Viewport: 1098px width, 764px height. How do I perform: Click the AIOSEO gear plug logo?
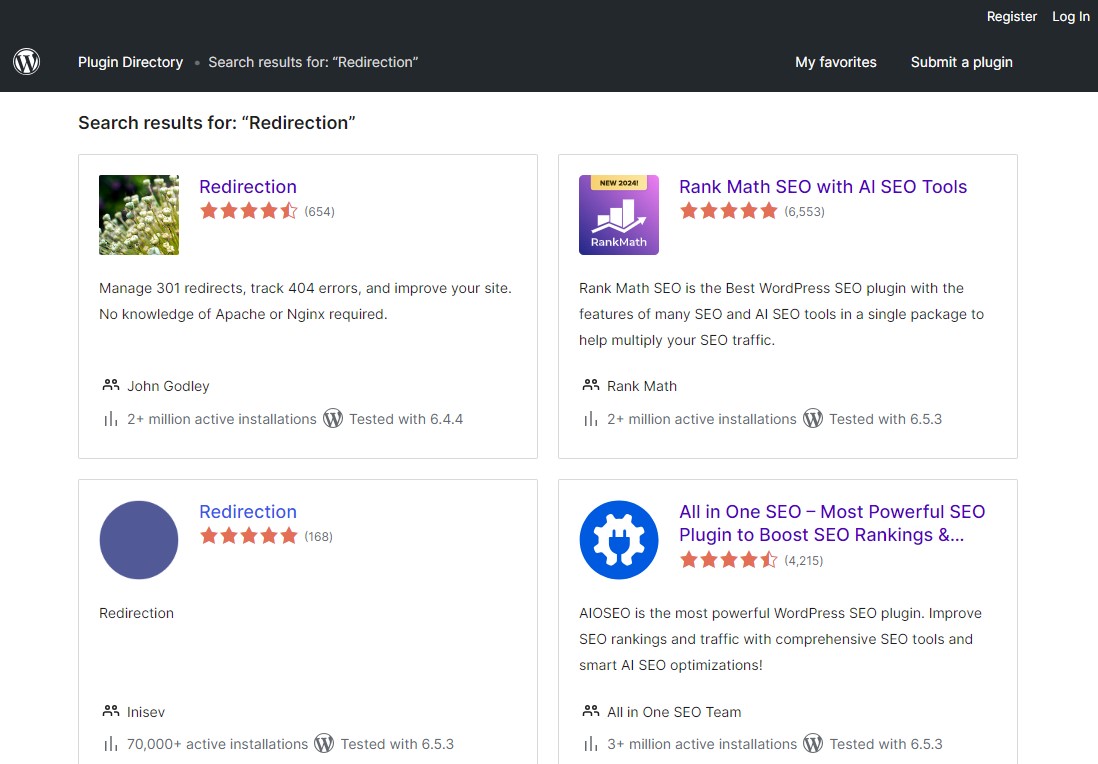coord(619,540)
